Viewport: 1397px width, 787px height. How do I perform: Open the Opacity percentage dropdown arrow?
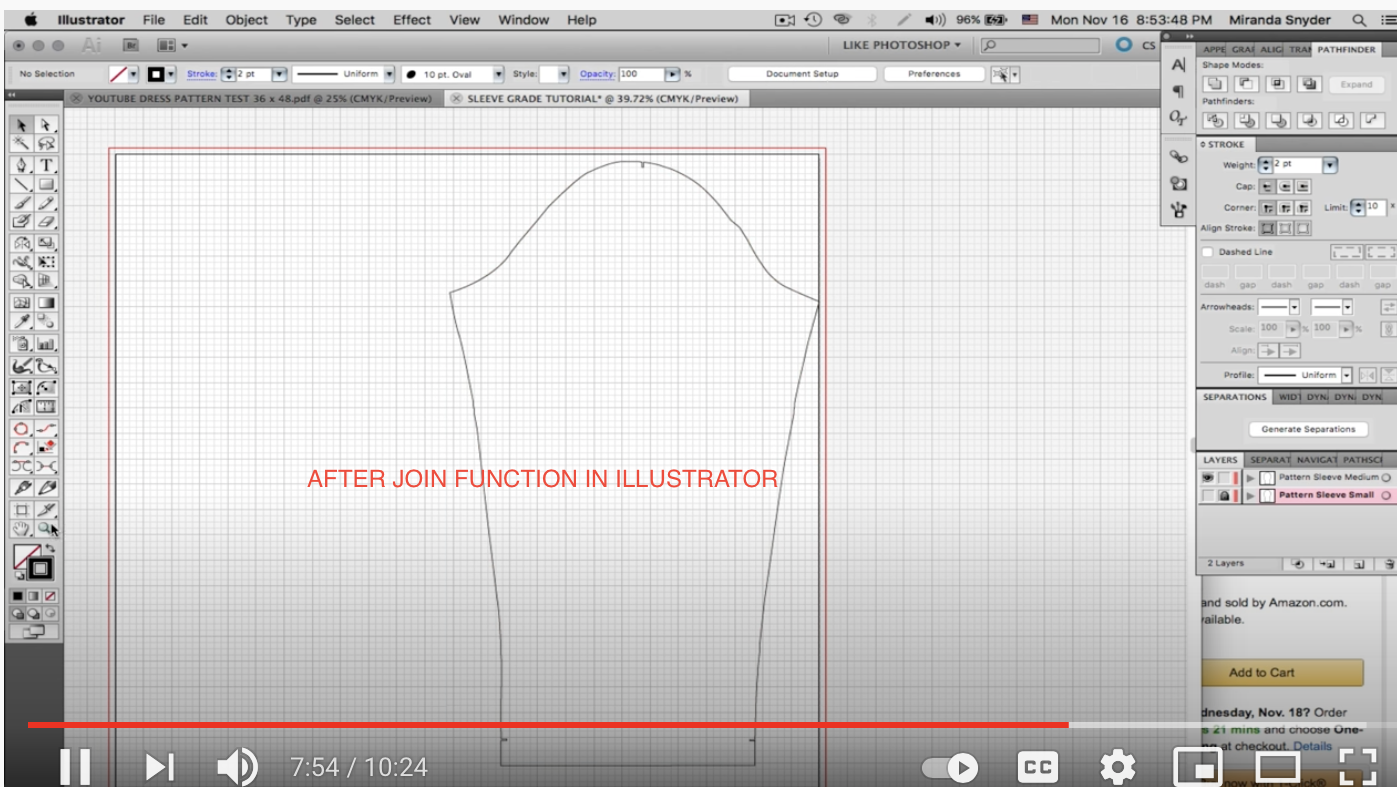click(x=672, y=74)
